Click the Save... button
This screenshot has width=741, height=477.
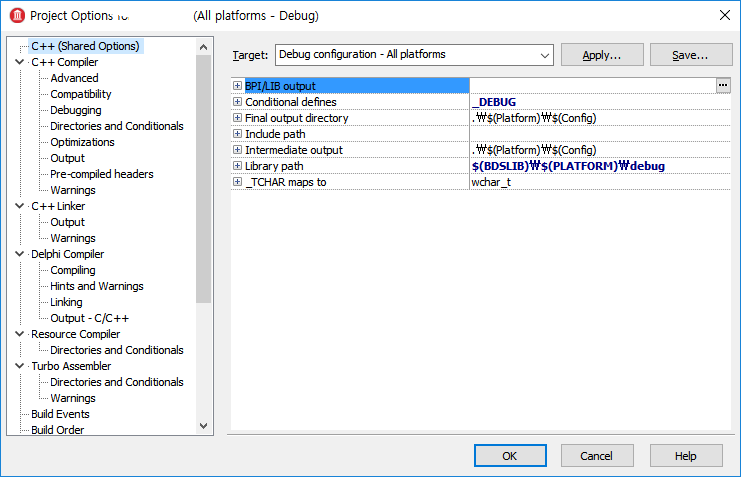[x=690, y=55]
